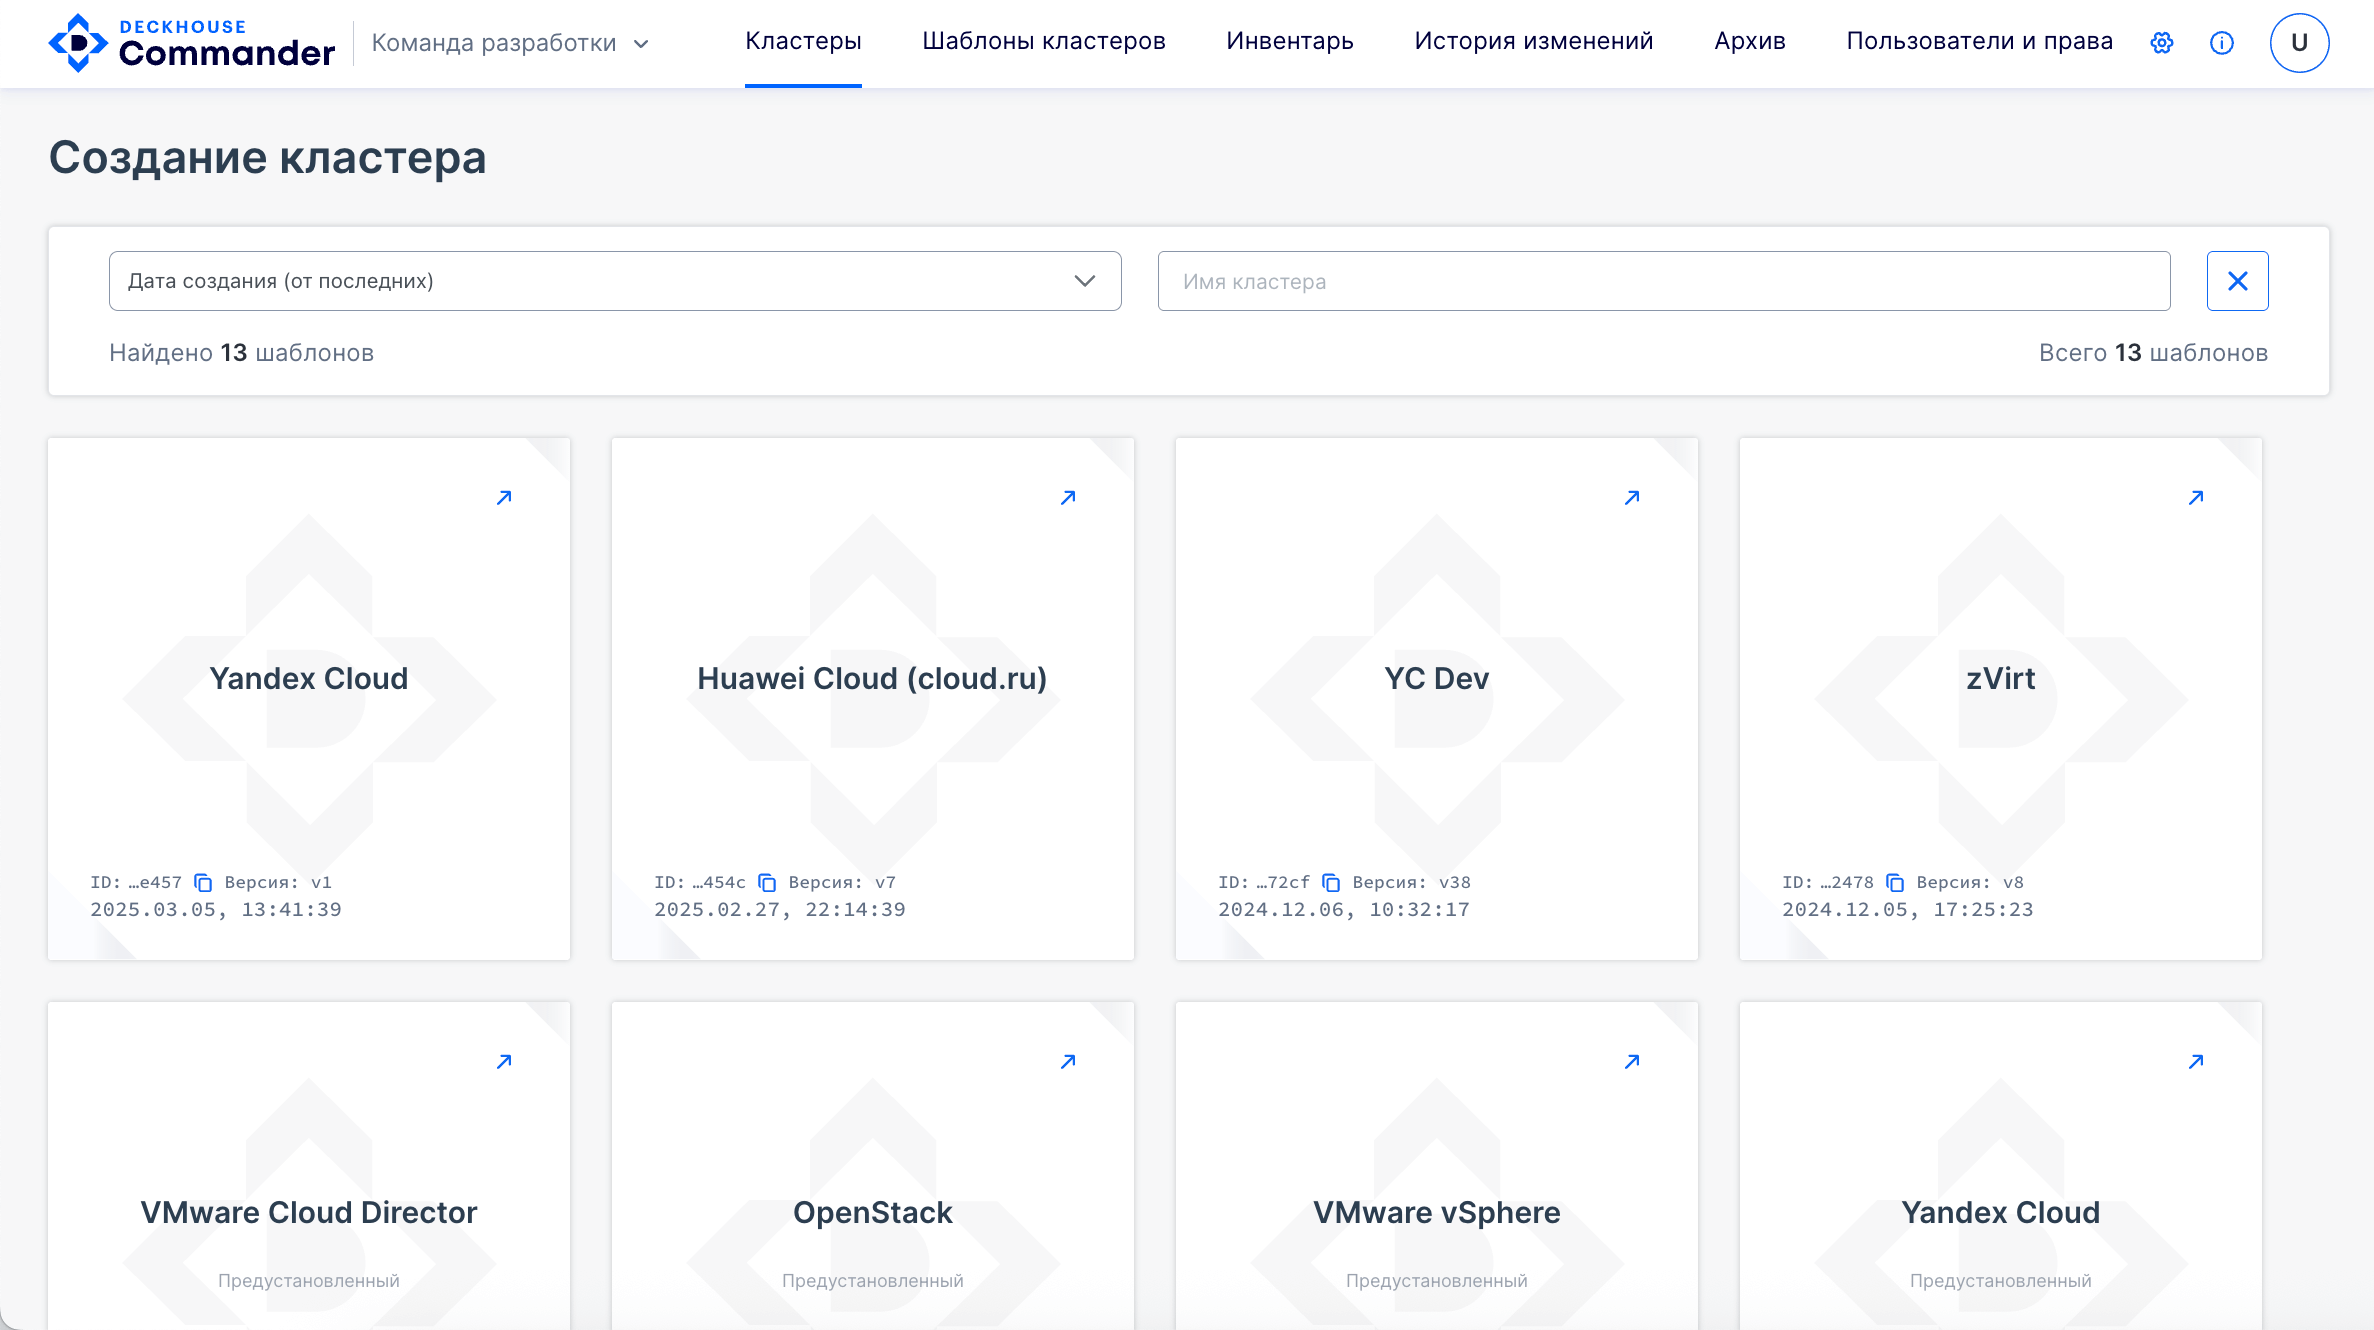Click the date 2024.12.05, 17:25:23

click(x=1908, y=910)
